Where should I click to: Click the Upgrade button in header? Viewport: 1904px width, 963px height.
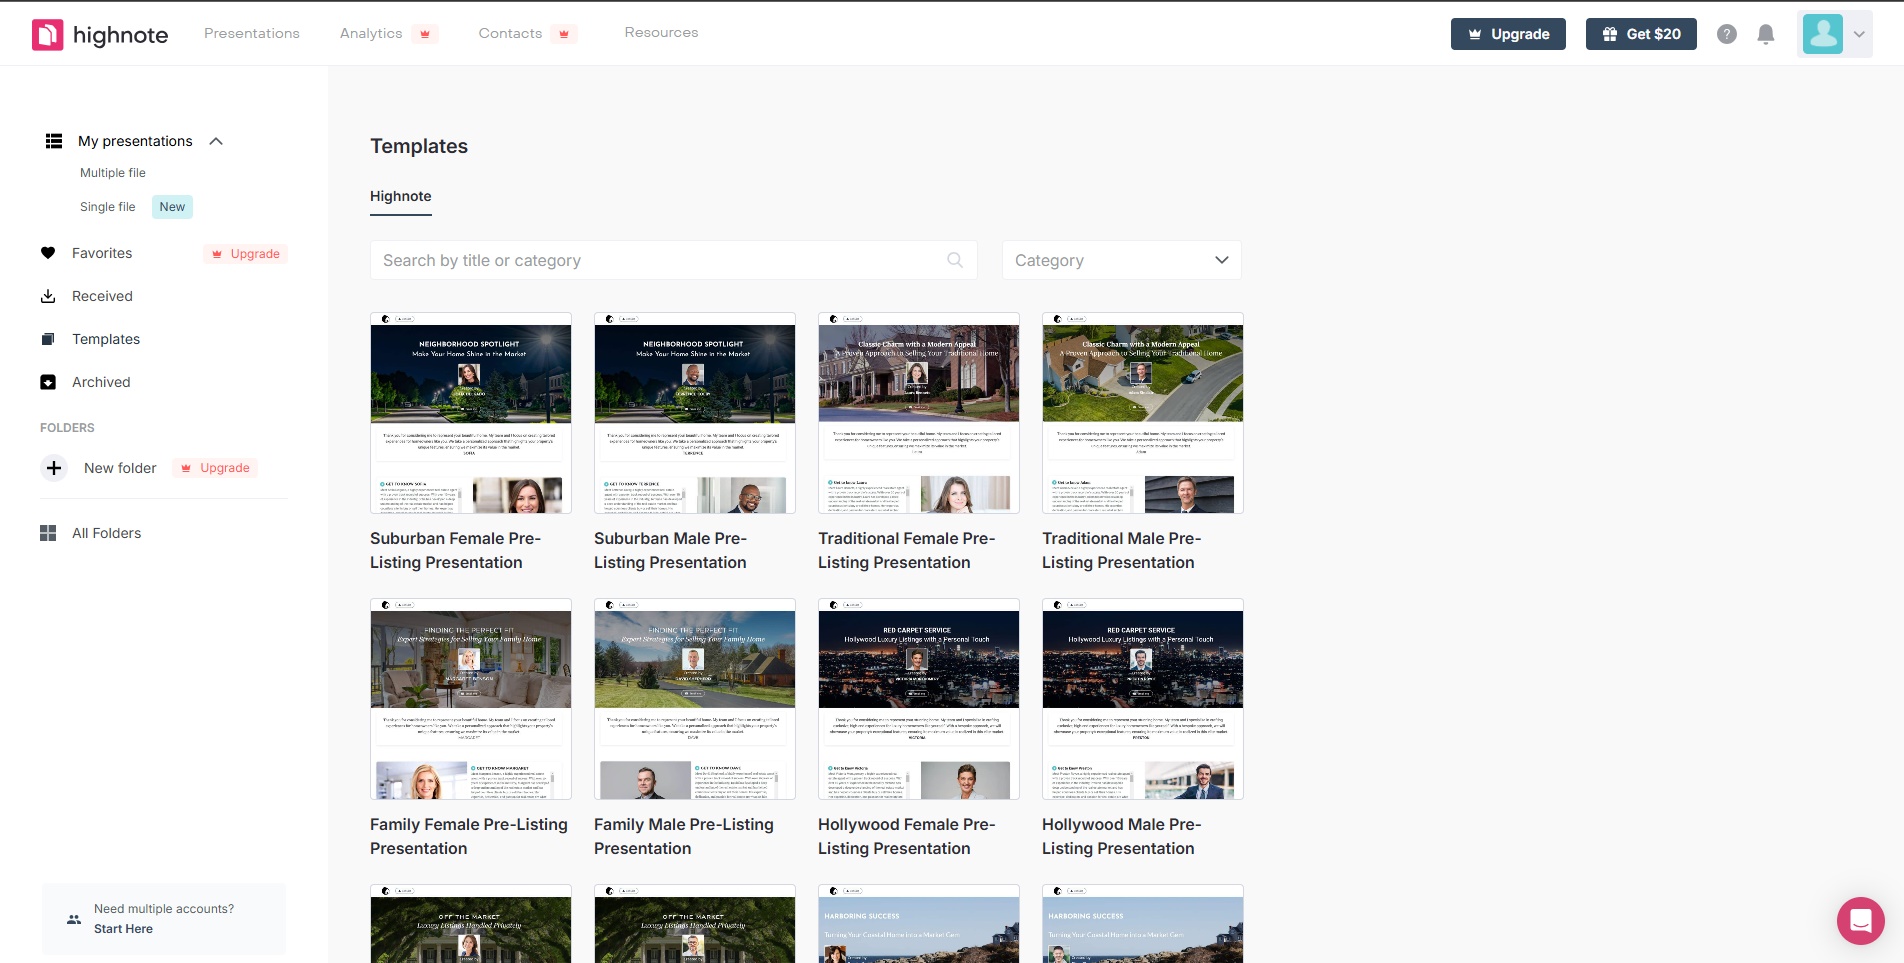(x=1507, y=34)
